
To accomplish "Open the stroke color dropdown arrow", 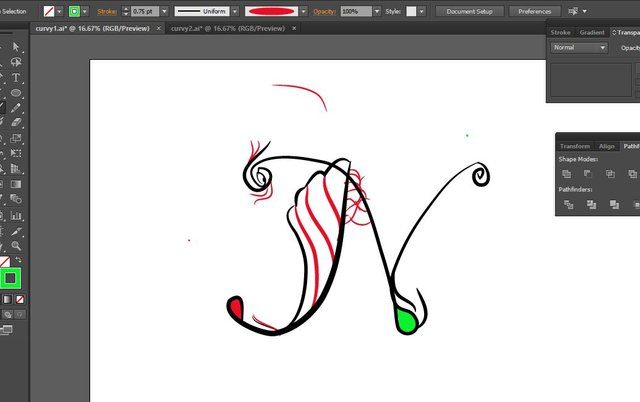I will click(84, 11).
